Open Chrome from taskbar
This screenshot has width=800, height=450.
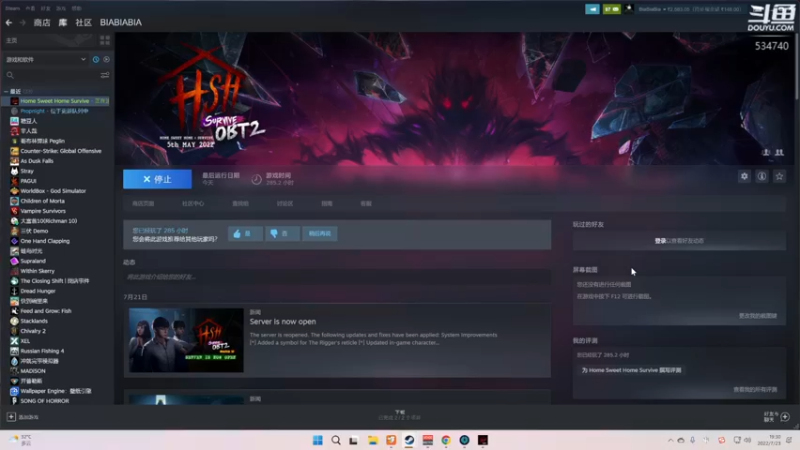pos(446,440)
